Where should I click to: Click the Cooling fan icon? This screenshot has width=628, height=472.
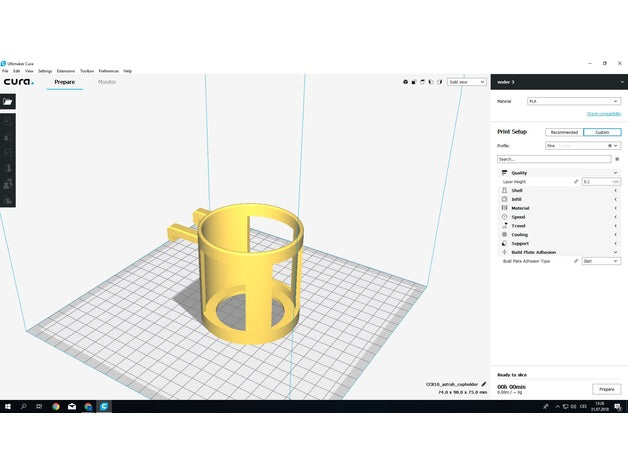coord(504,234)
